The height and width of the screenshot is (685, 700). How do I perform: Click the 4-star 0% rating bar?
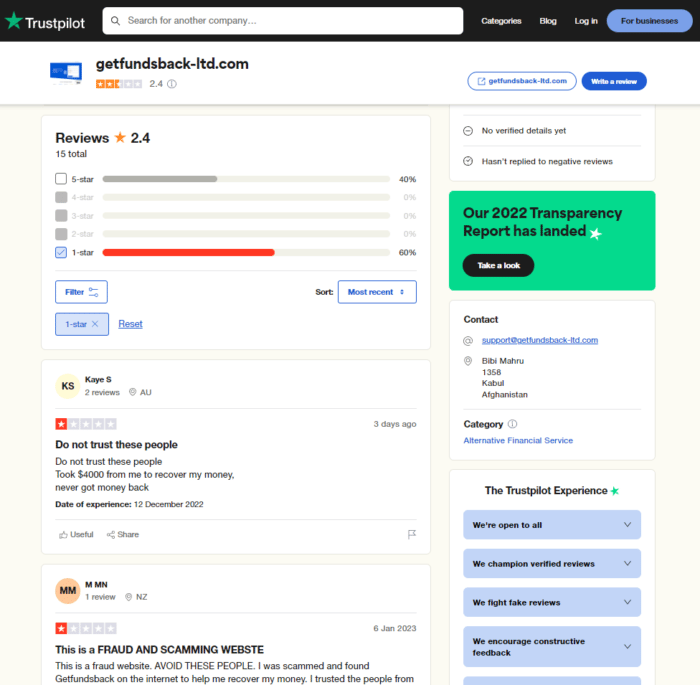click(x=246, y=197)
